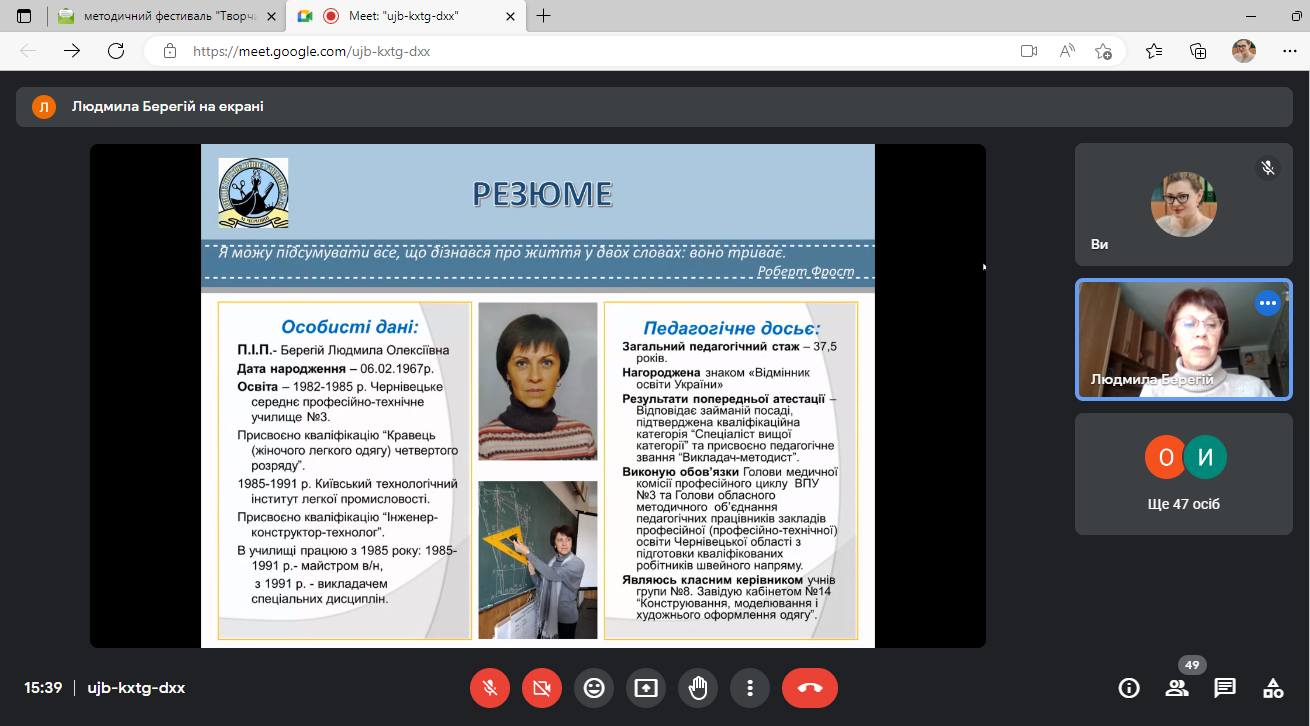Go back to the previous page
The width and height of the screenshot is (1310, 726).
tap(28, 51)
